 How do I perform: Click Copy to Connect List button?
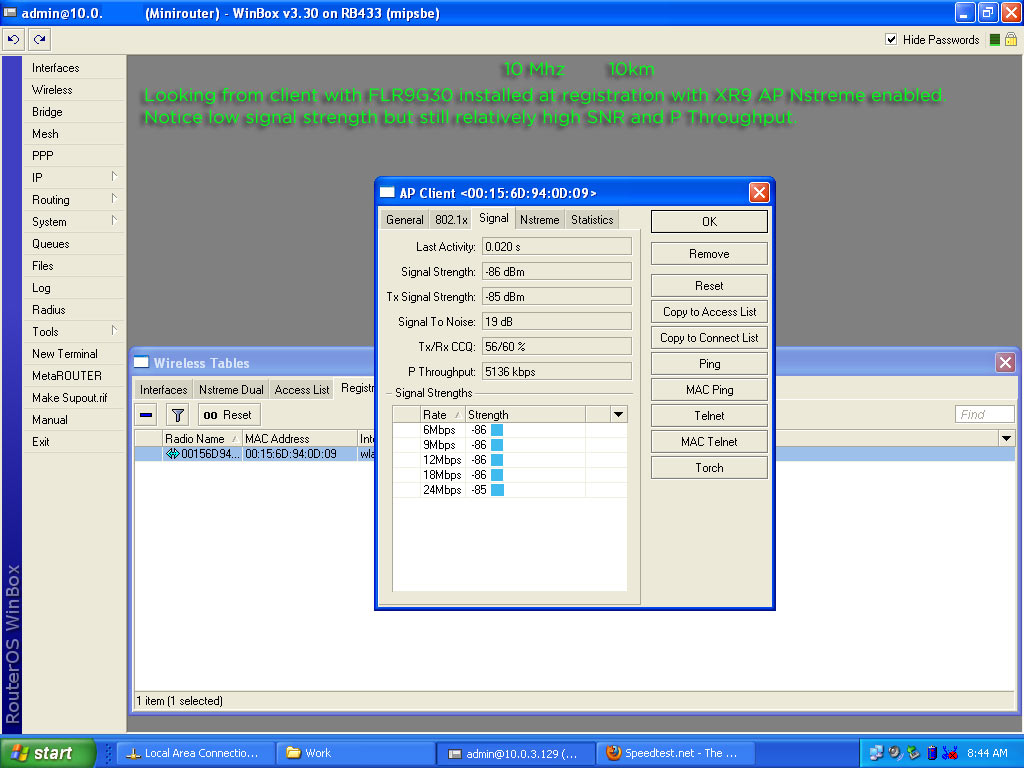pos(709,338)
